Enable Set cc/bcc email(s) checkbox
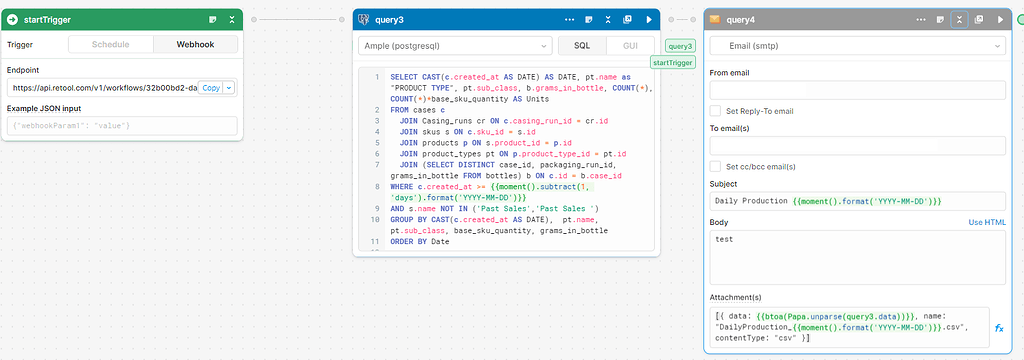 pyautogui.click(x=715, y=167)
